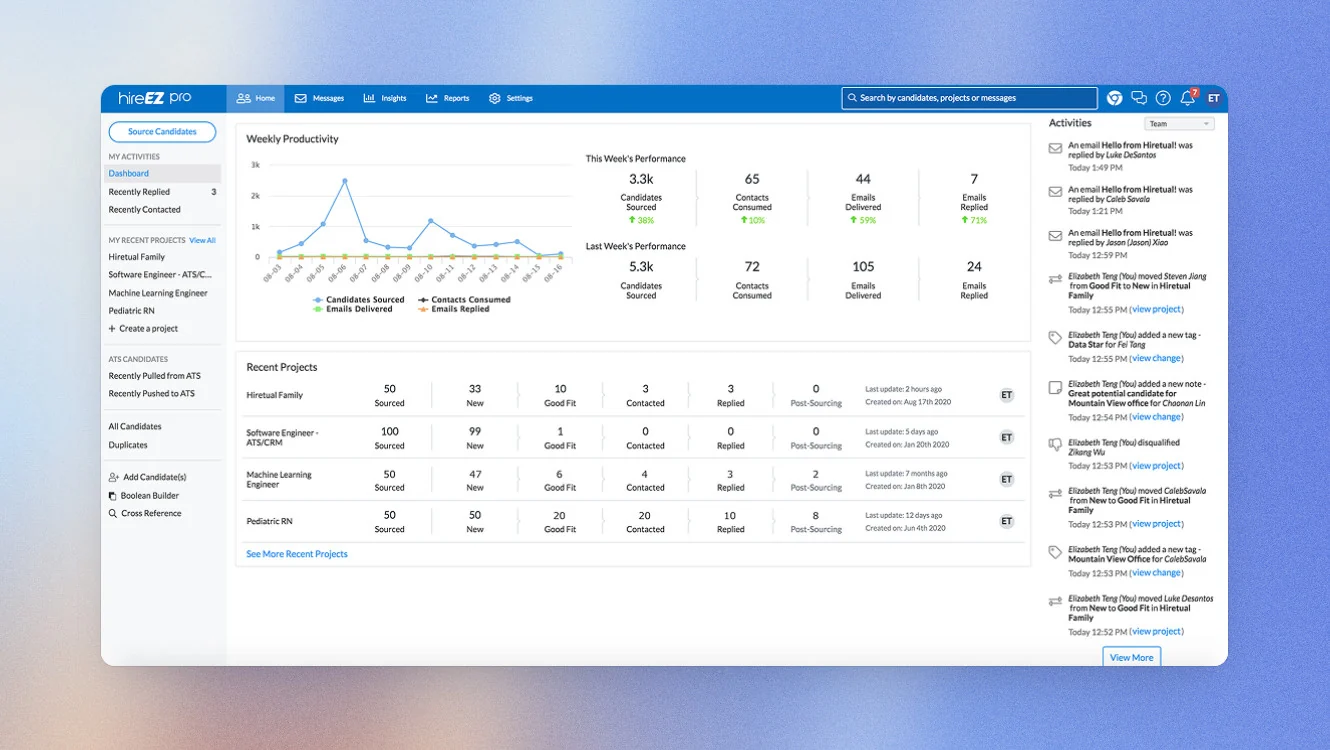Click in the candidates search field

tap(970, 98)
